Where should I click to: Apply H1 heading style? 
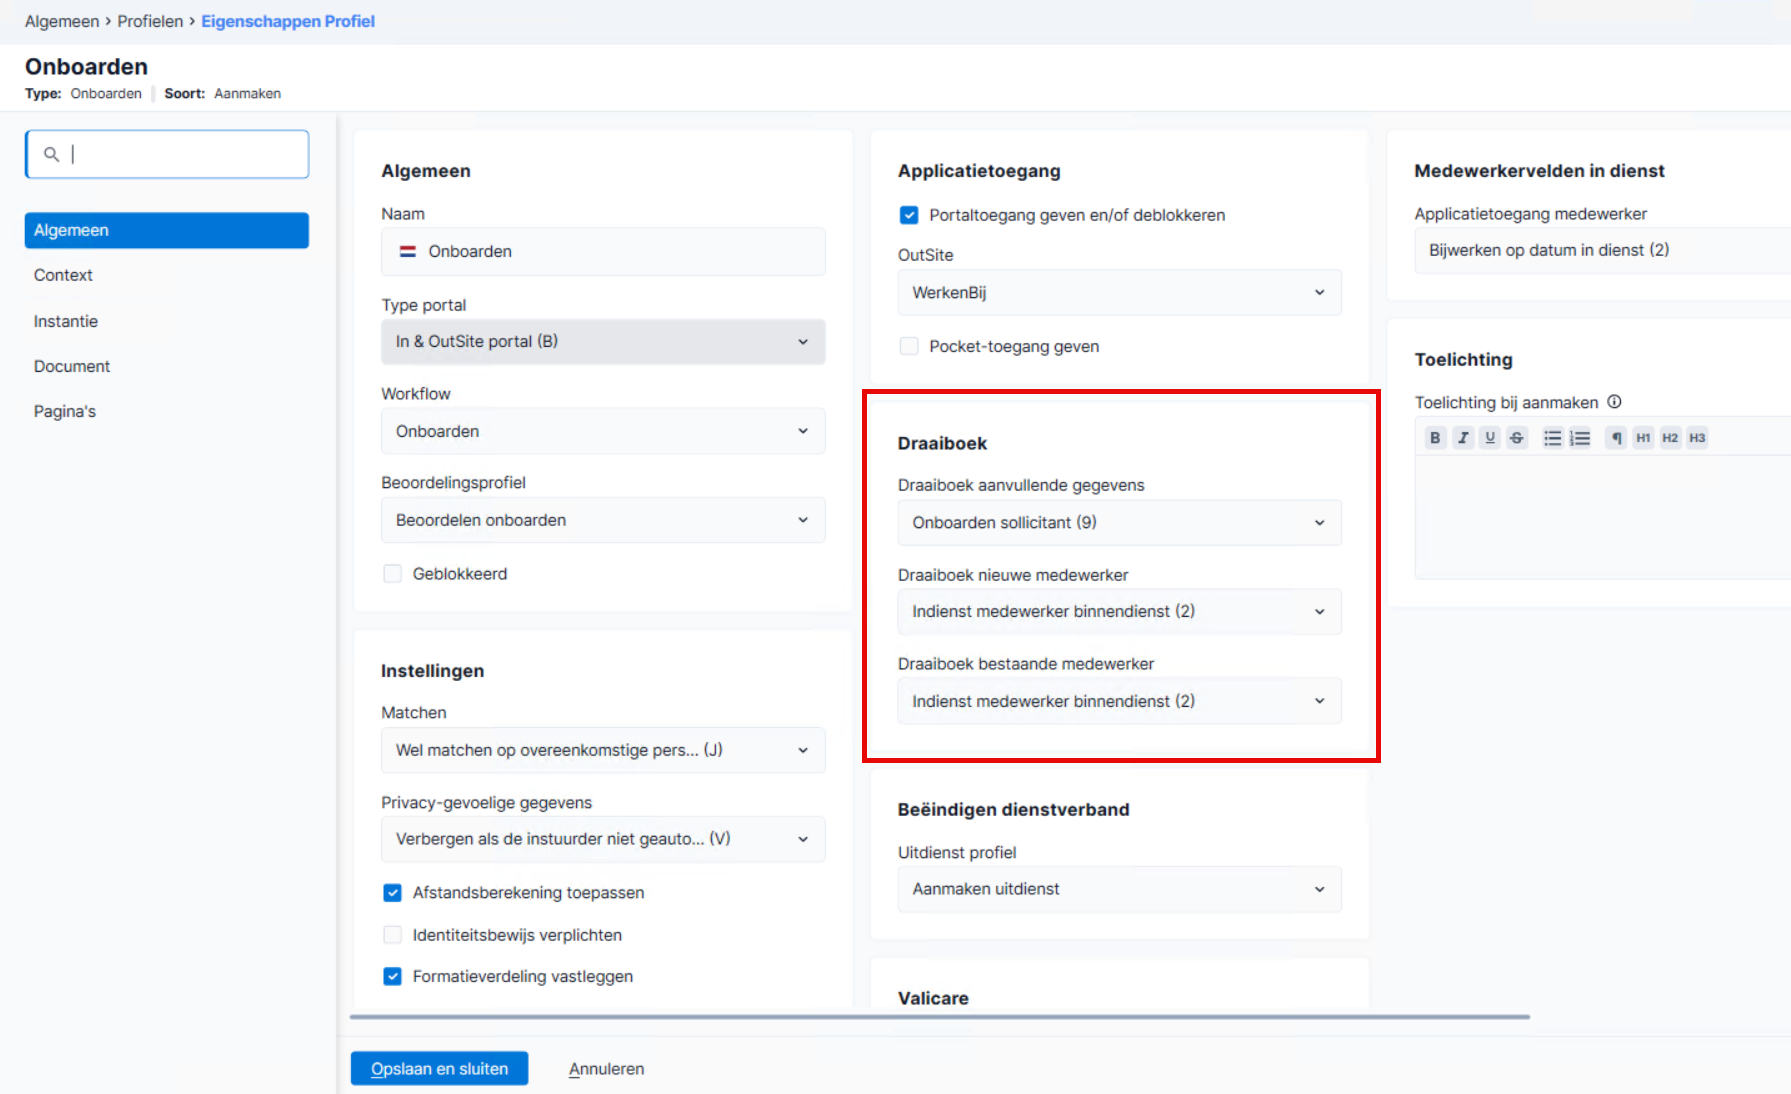1643,438
